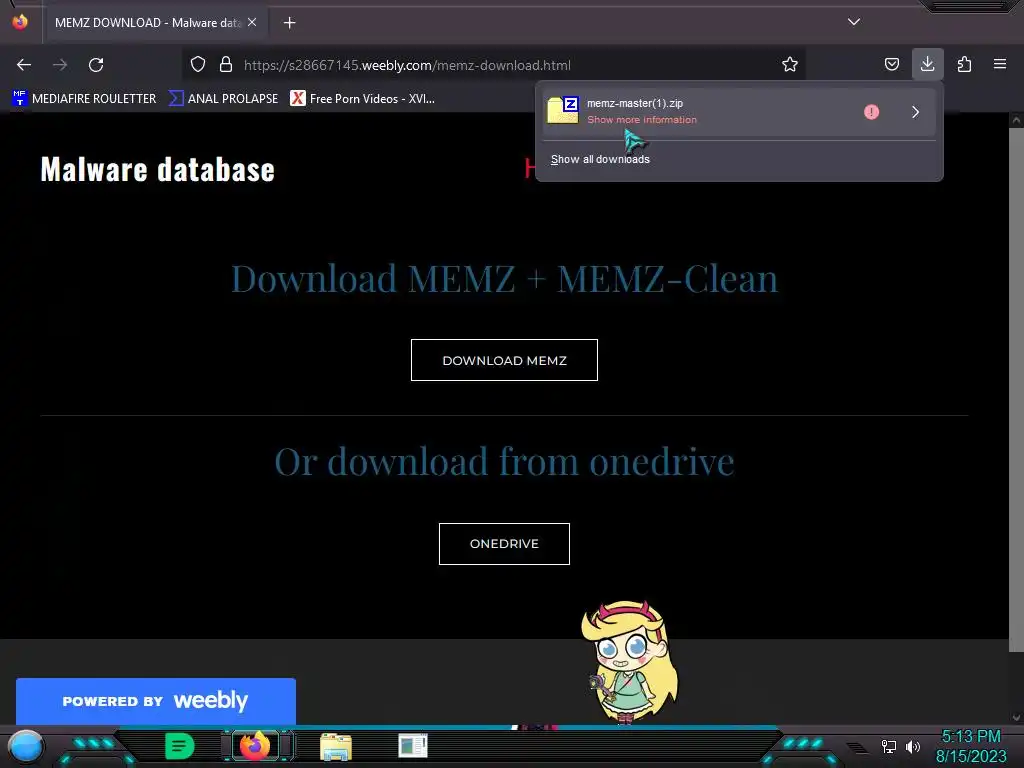Open the Firefox application menu
Image resolution: width=1024 pixels, height=768 pixels.
(1000, 64)
